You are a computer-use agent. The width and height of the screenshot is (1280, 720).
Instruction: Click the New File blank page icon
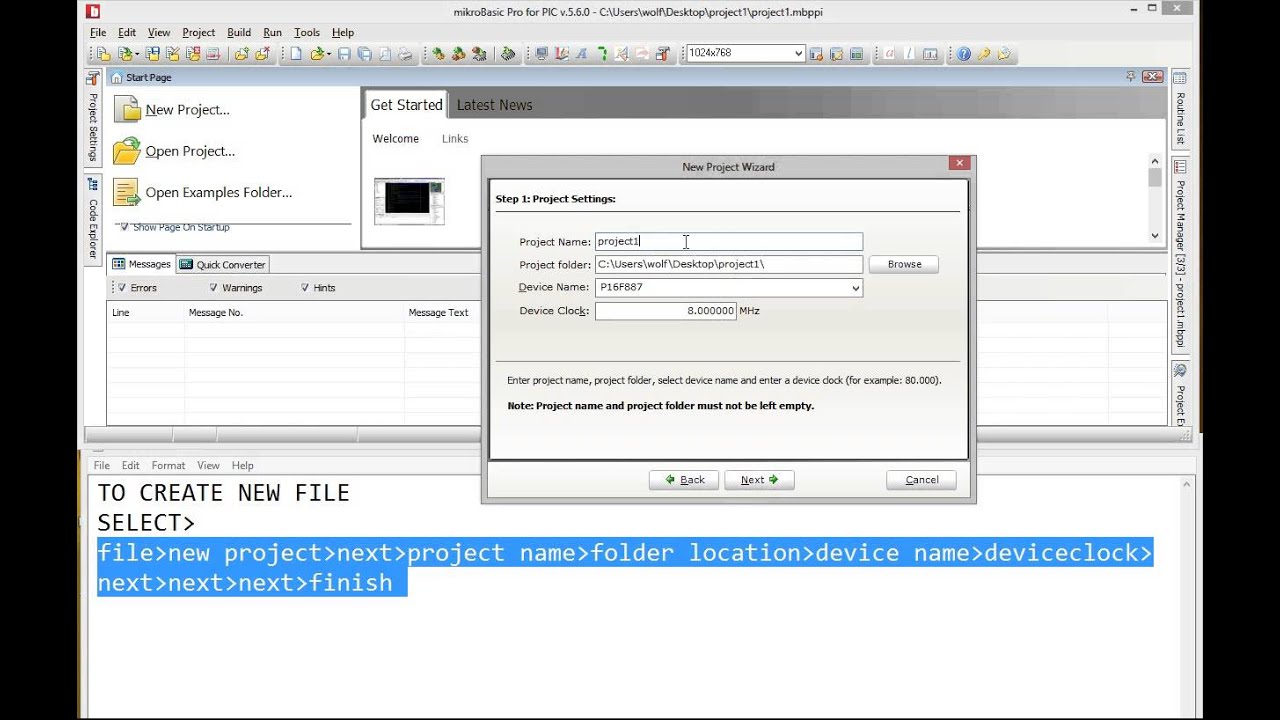point(296,54)
